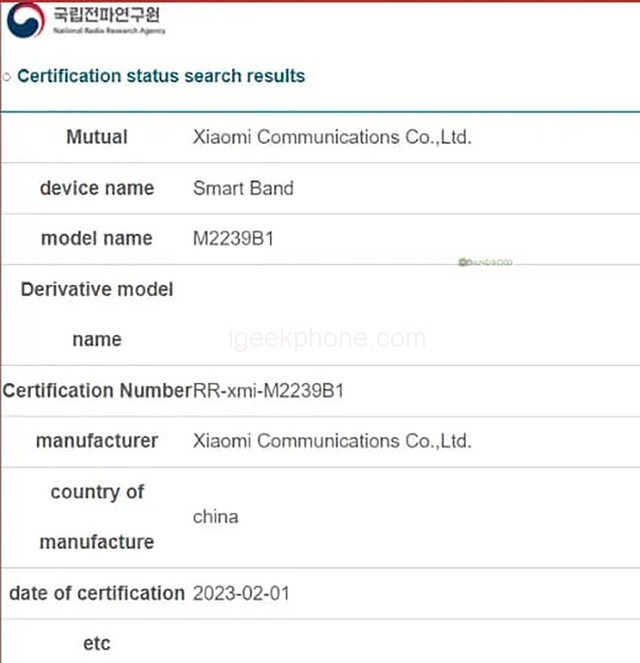Viewport: 640px width, 663px height.
Task: Click the 'etc' row label
Action: (x=97, y=644)
